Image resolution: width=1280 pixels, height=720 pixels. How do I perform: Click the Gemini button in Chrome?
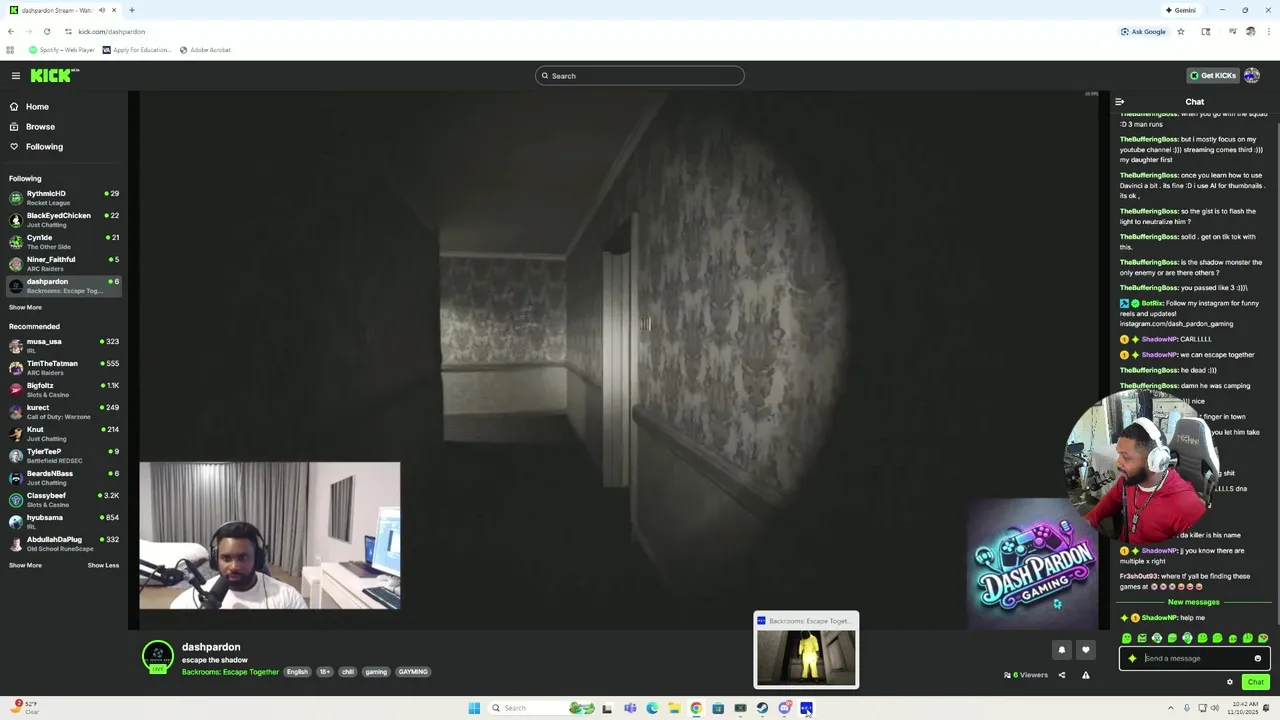click(1180, 10)
